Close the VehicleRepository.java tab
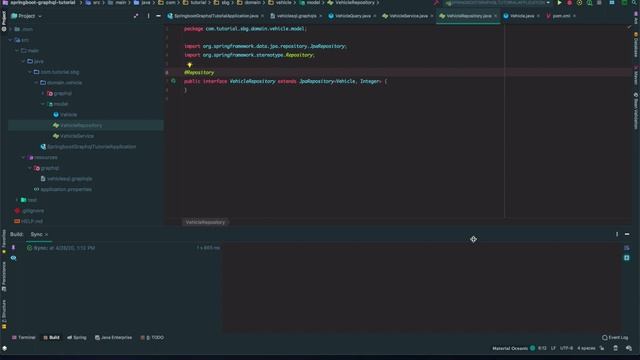The image size is (640, 360). (496, 16)
